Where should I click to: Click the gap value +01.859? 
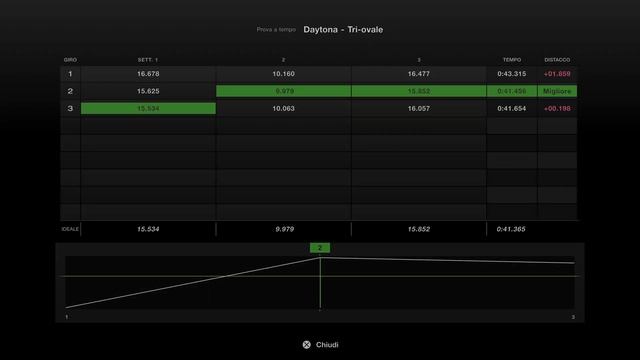(557, 74)
